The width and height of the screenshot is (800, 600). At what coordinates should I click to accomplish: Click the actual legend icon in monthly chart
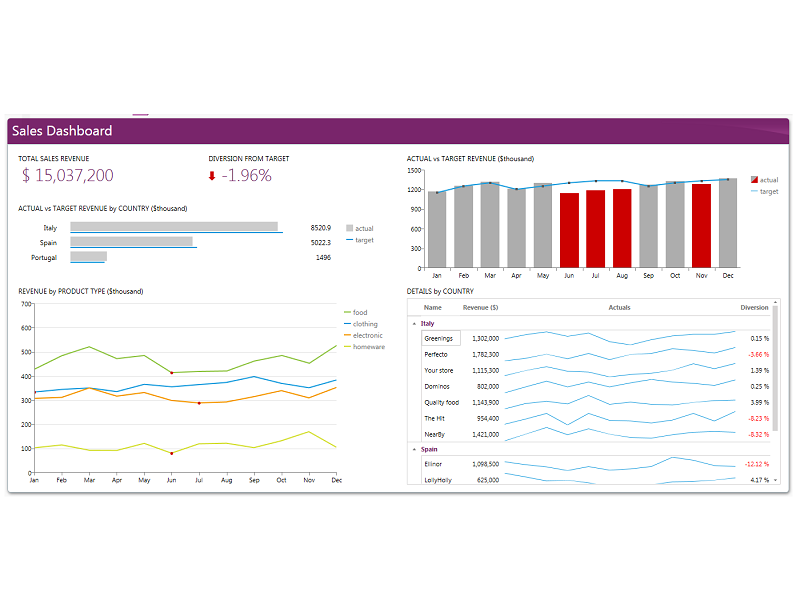754,179
